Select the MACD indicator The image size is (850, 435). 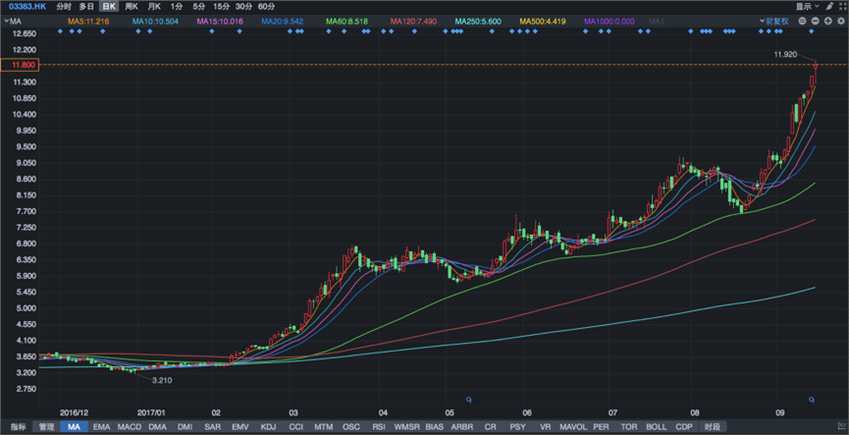129,427
